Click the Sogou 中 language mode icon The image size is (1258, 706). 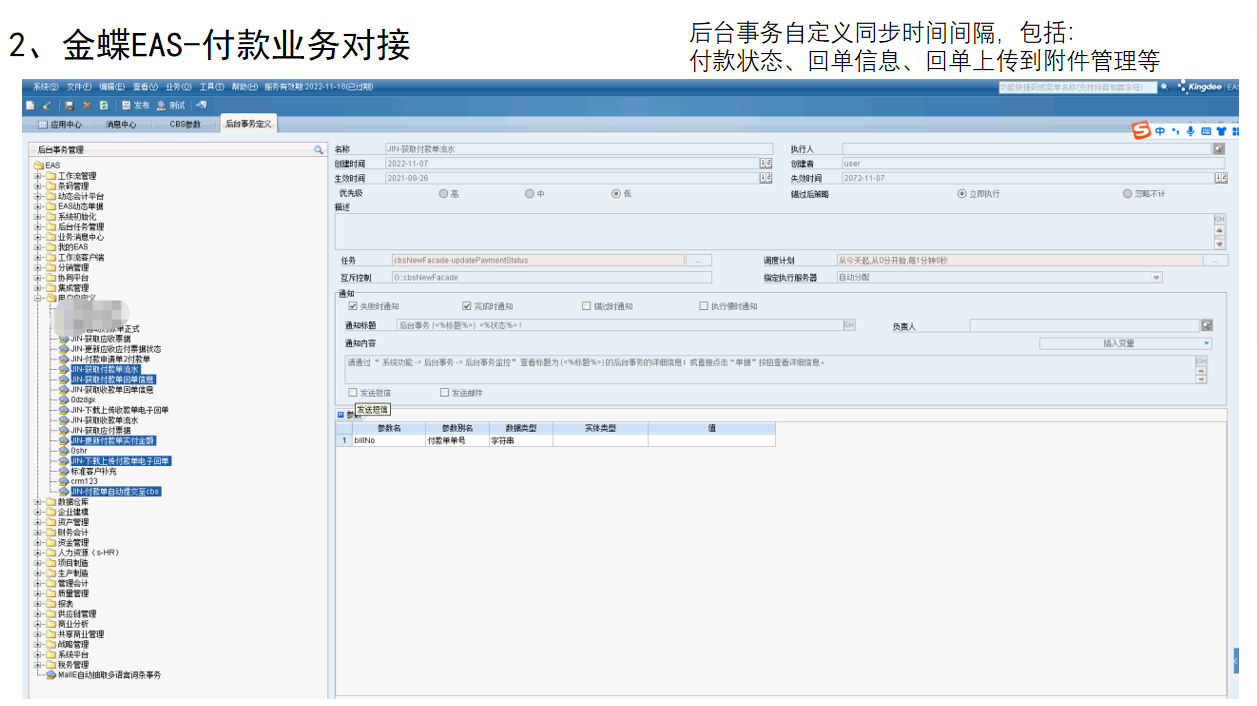[1160, 131]
